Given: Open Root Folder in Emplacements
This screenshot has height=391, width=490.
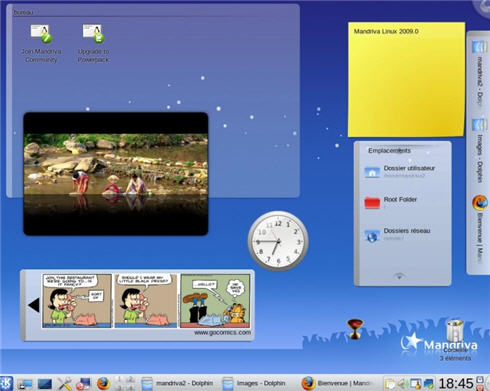Looking at the screenshot, I should 391,202.
